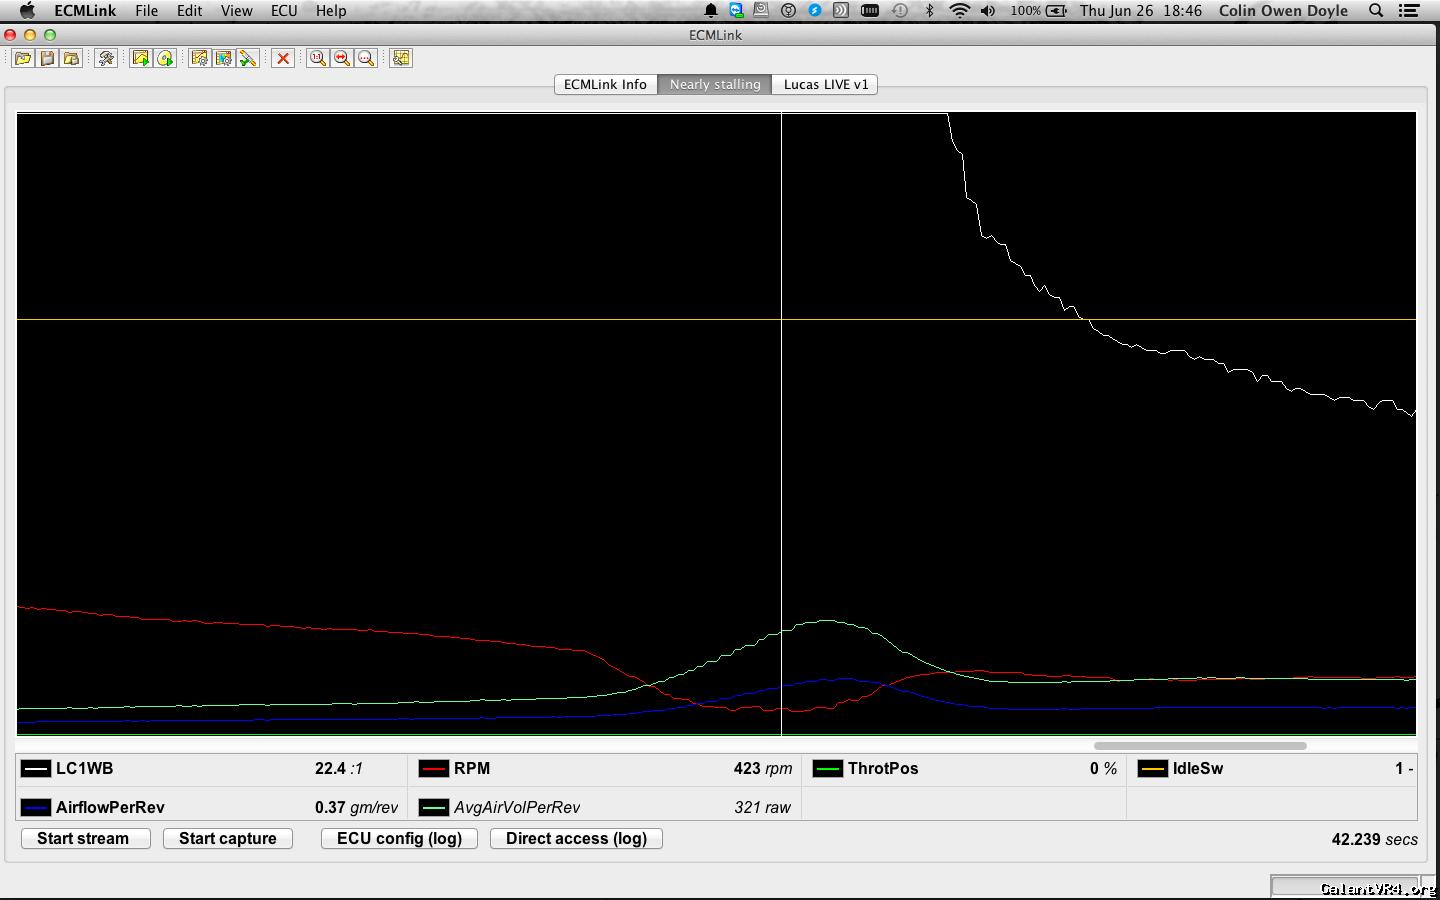This screenshot has width=1440, height=900.
Task: Select the ECMLink Info tab
Action: tap(605, 85)
